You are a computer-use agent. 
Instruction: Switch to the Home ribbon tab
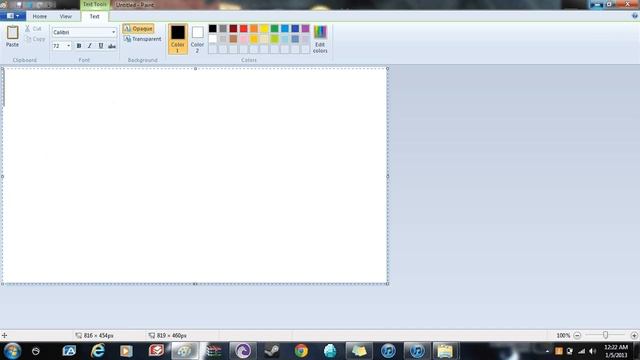[40, 16]
